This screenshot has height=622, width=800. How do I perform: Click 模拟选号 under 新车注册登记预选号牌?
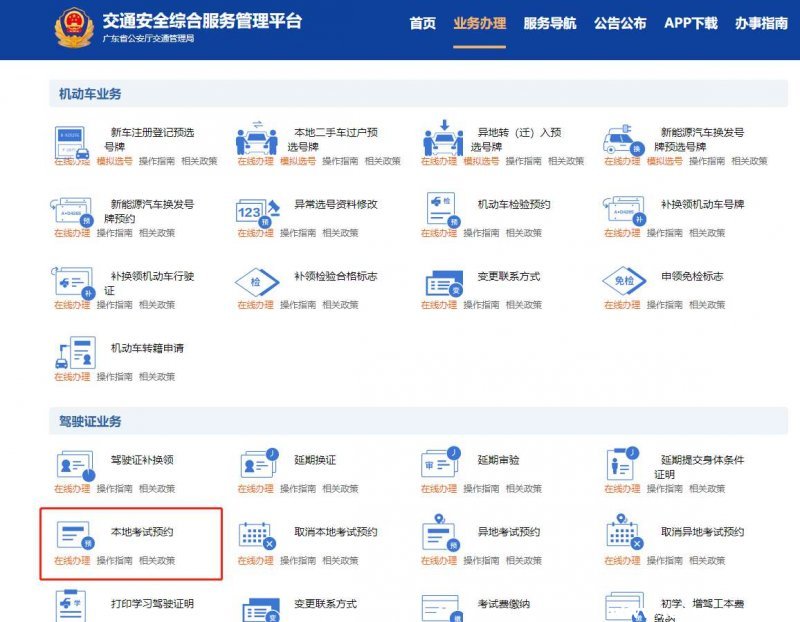click(114, 161)
